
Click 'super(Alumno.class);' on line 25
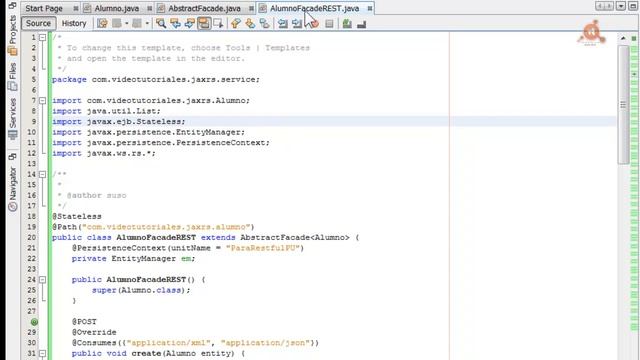click(x=141, y=290)
